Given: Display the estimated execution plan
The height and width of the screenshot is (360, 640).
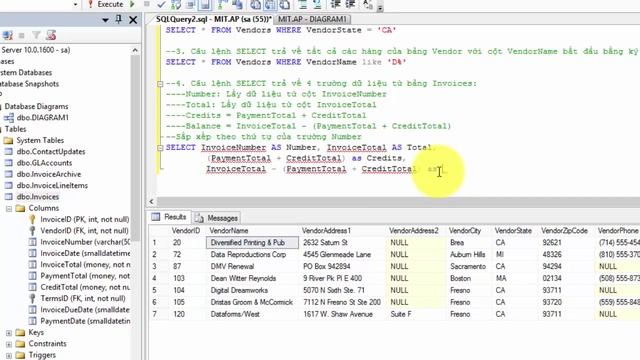Looking at the screenshot, I should coord(176,4).
